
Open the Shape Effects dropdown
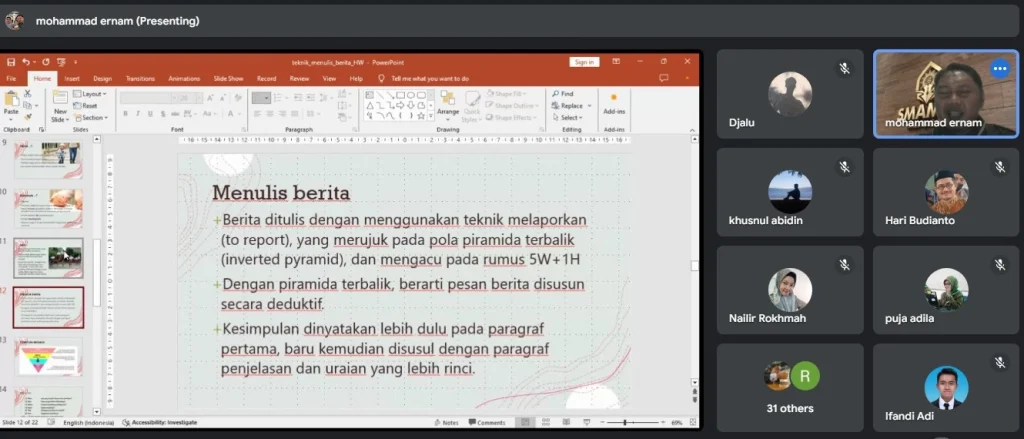pyautogui.click(x=511, y=118)
